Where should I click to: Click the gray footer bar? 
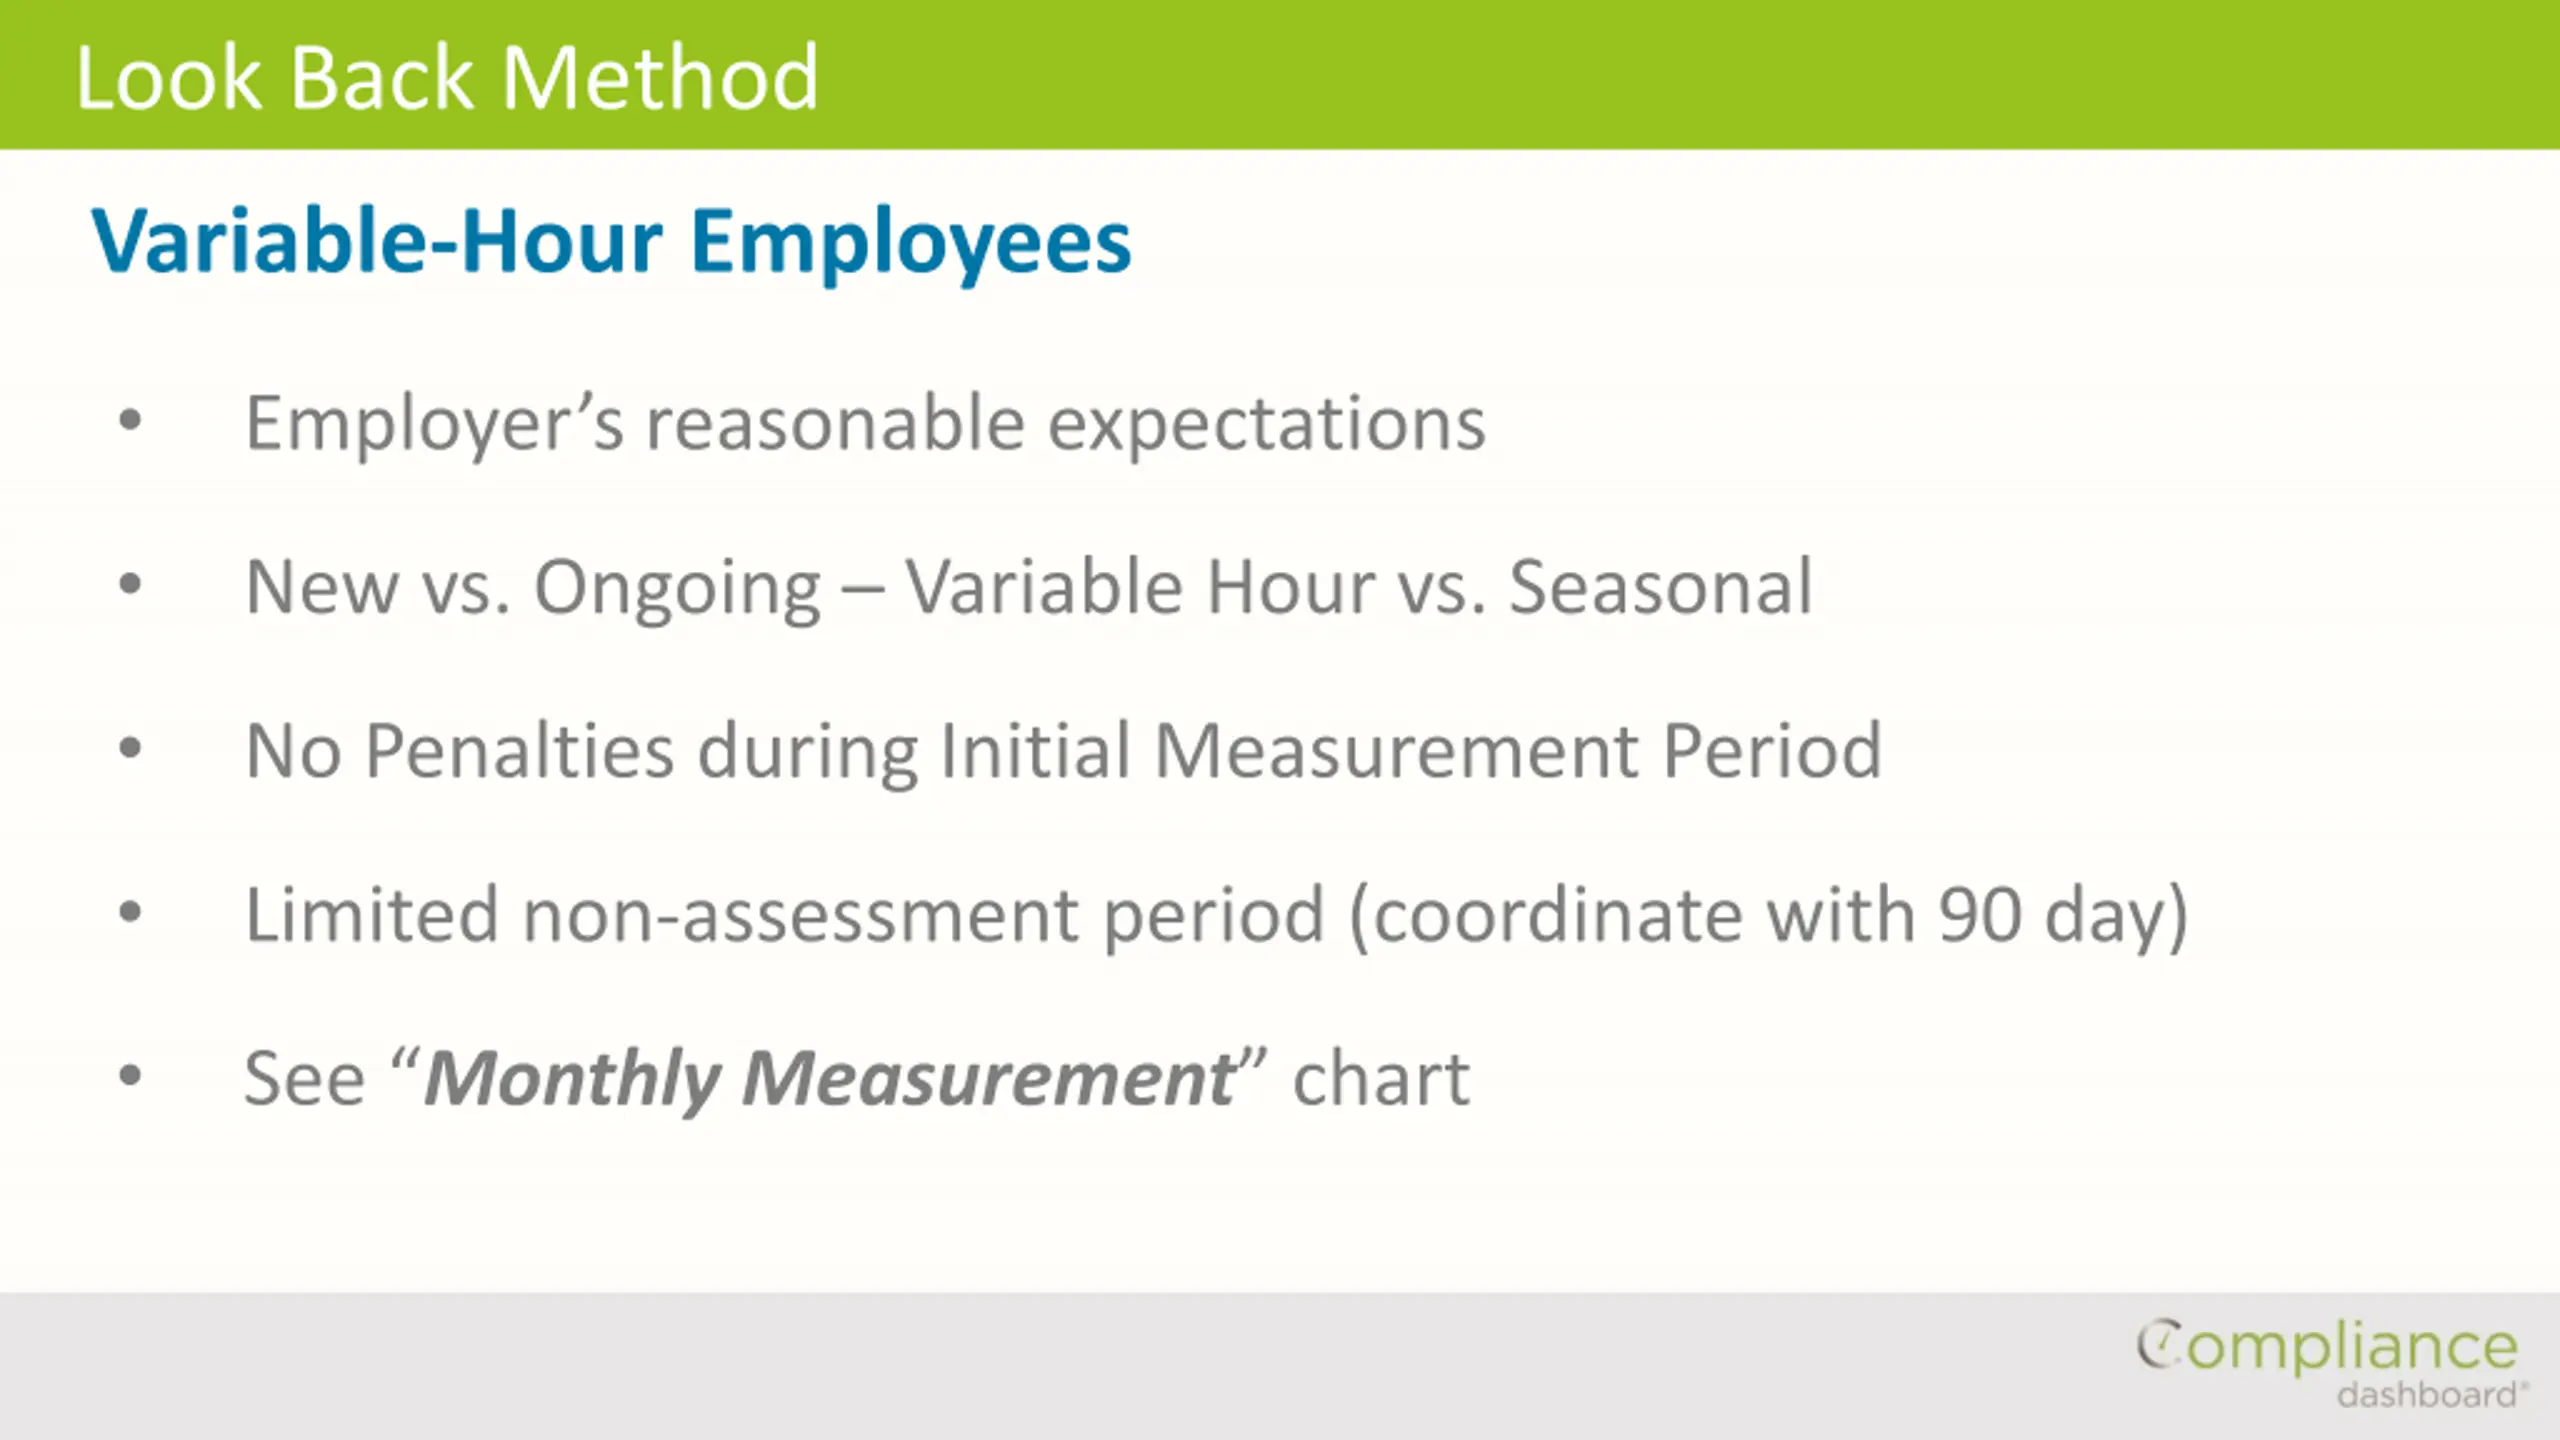point(1280,1366)
